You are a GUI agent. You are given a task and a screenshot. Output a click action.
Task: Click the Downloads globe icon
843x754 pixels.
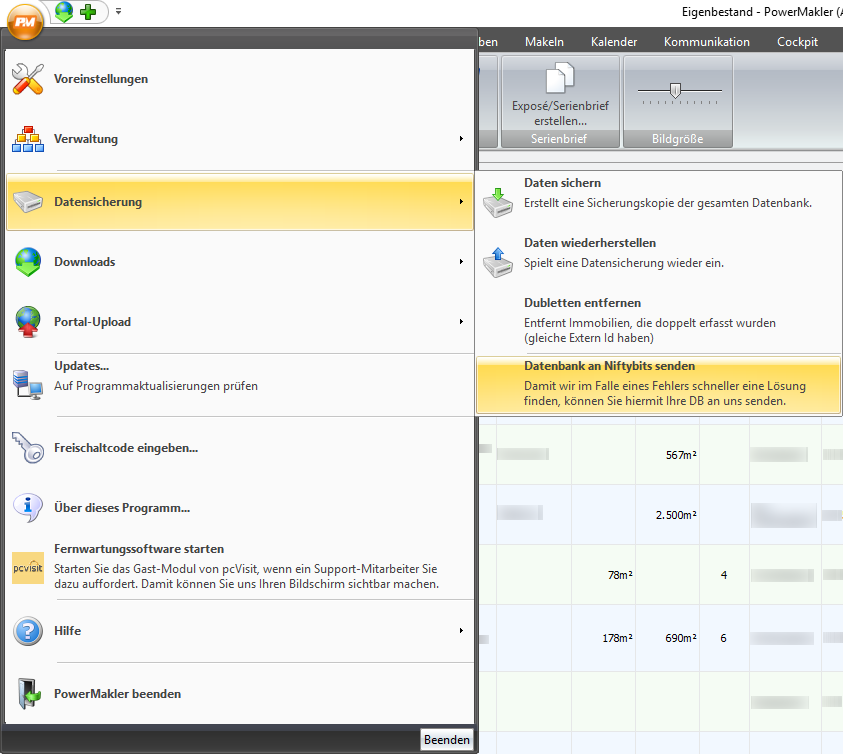point(28,262)
